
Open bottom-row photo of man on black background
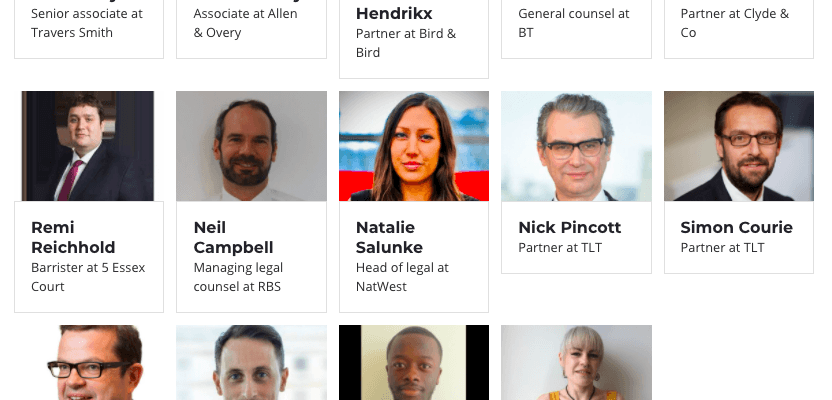pyautogui.click(x=414, y=362)
